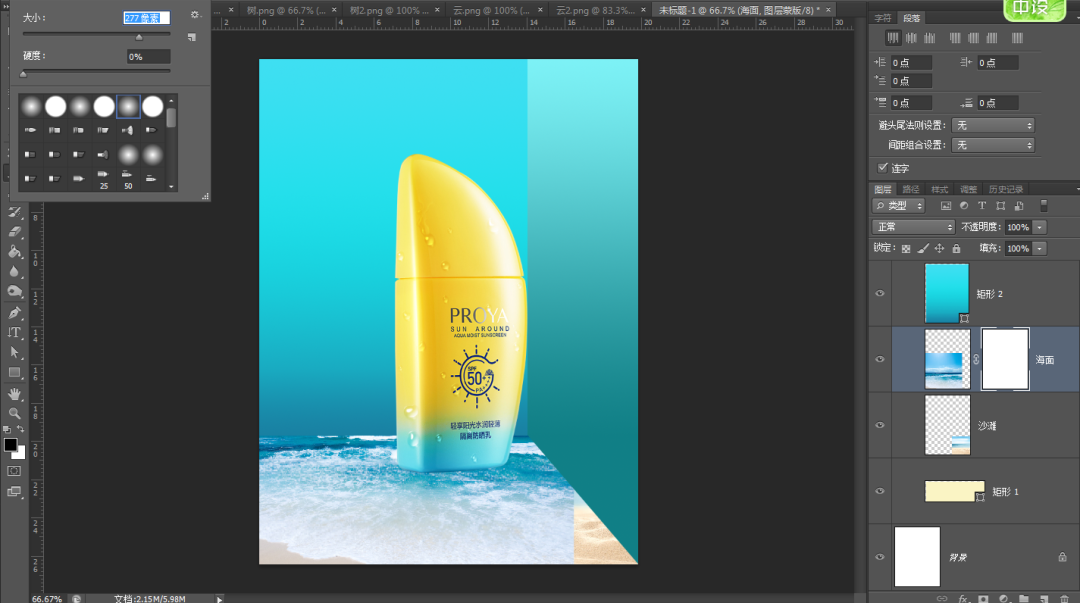This screenshot has width=1080, height=603.
Task: Select the Rectangle shape tool
Action: pos(14,372)
